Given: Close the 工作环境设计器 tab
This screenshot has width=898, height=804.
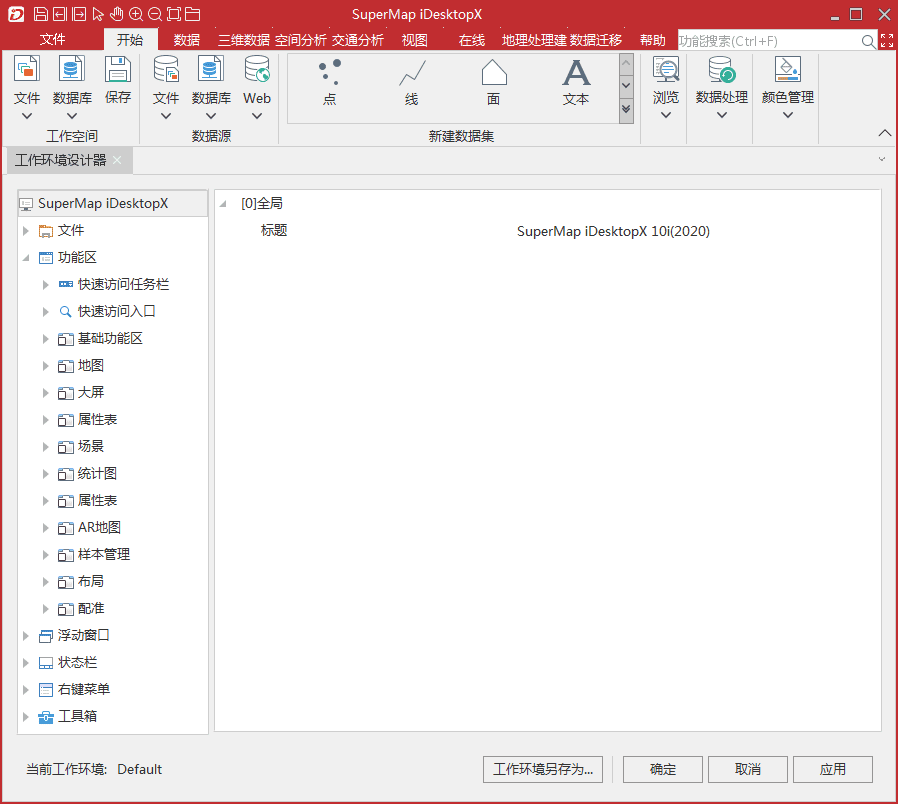Looking at the screenshot, I should [117, 160].
